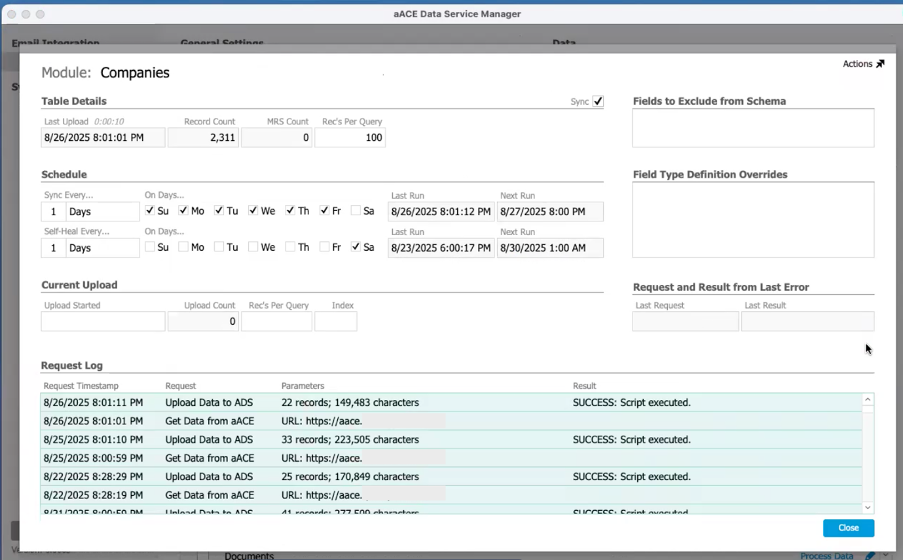The width and height of the screenshot is (904, 560).
Task: Click the Sync Every interval number field
Action: click(x=53, y=212)
